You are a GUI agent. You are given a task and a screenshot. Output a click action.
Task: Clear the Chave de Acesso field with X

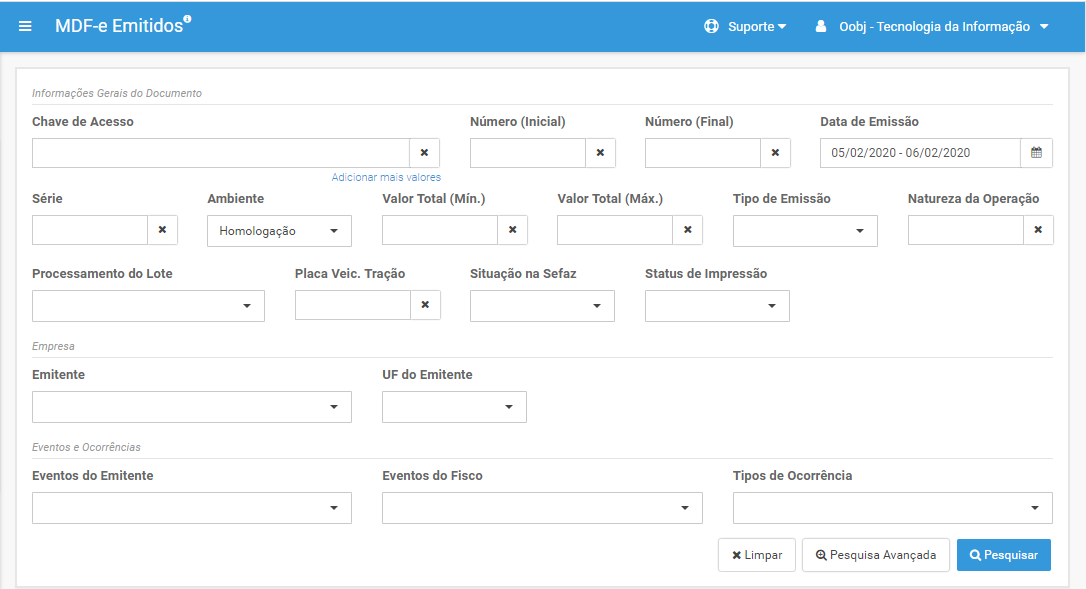click(x=425, y=152)
